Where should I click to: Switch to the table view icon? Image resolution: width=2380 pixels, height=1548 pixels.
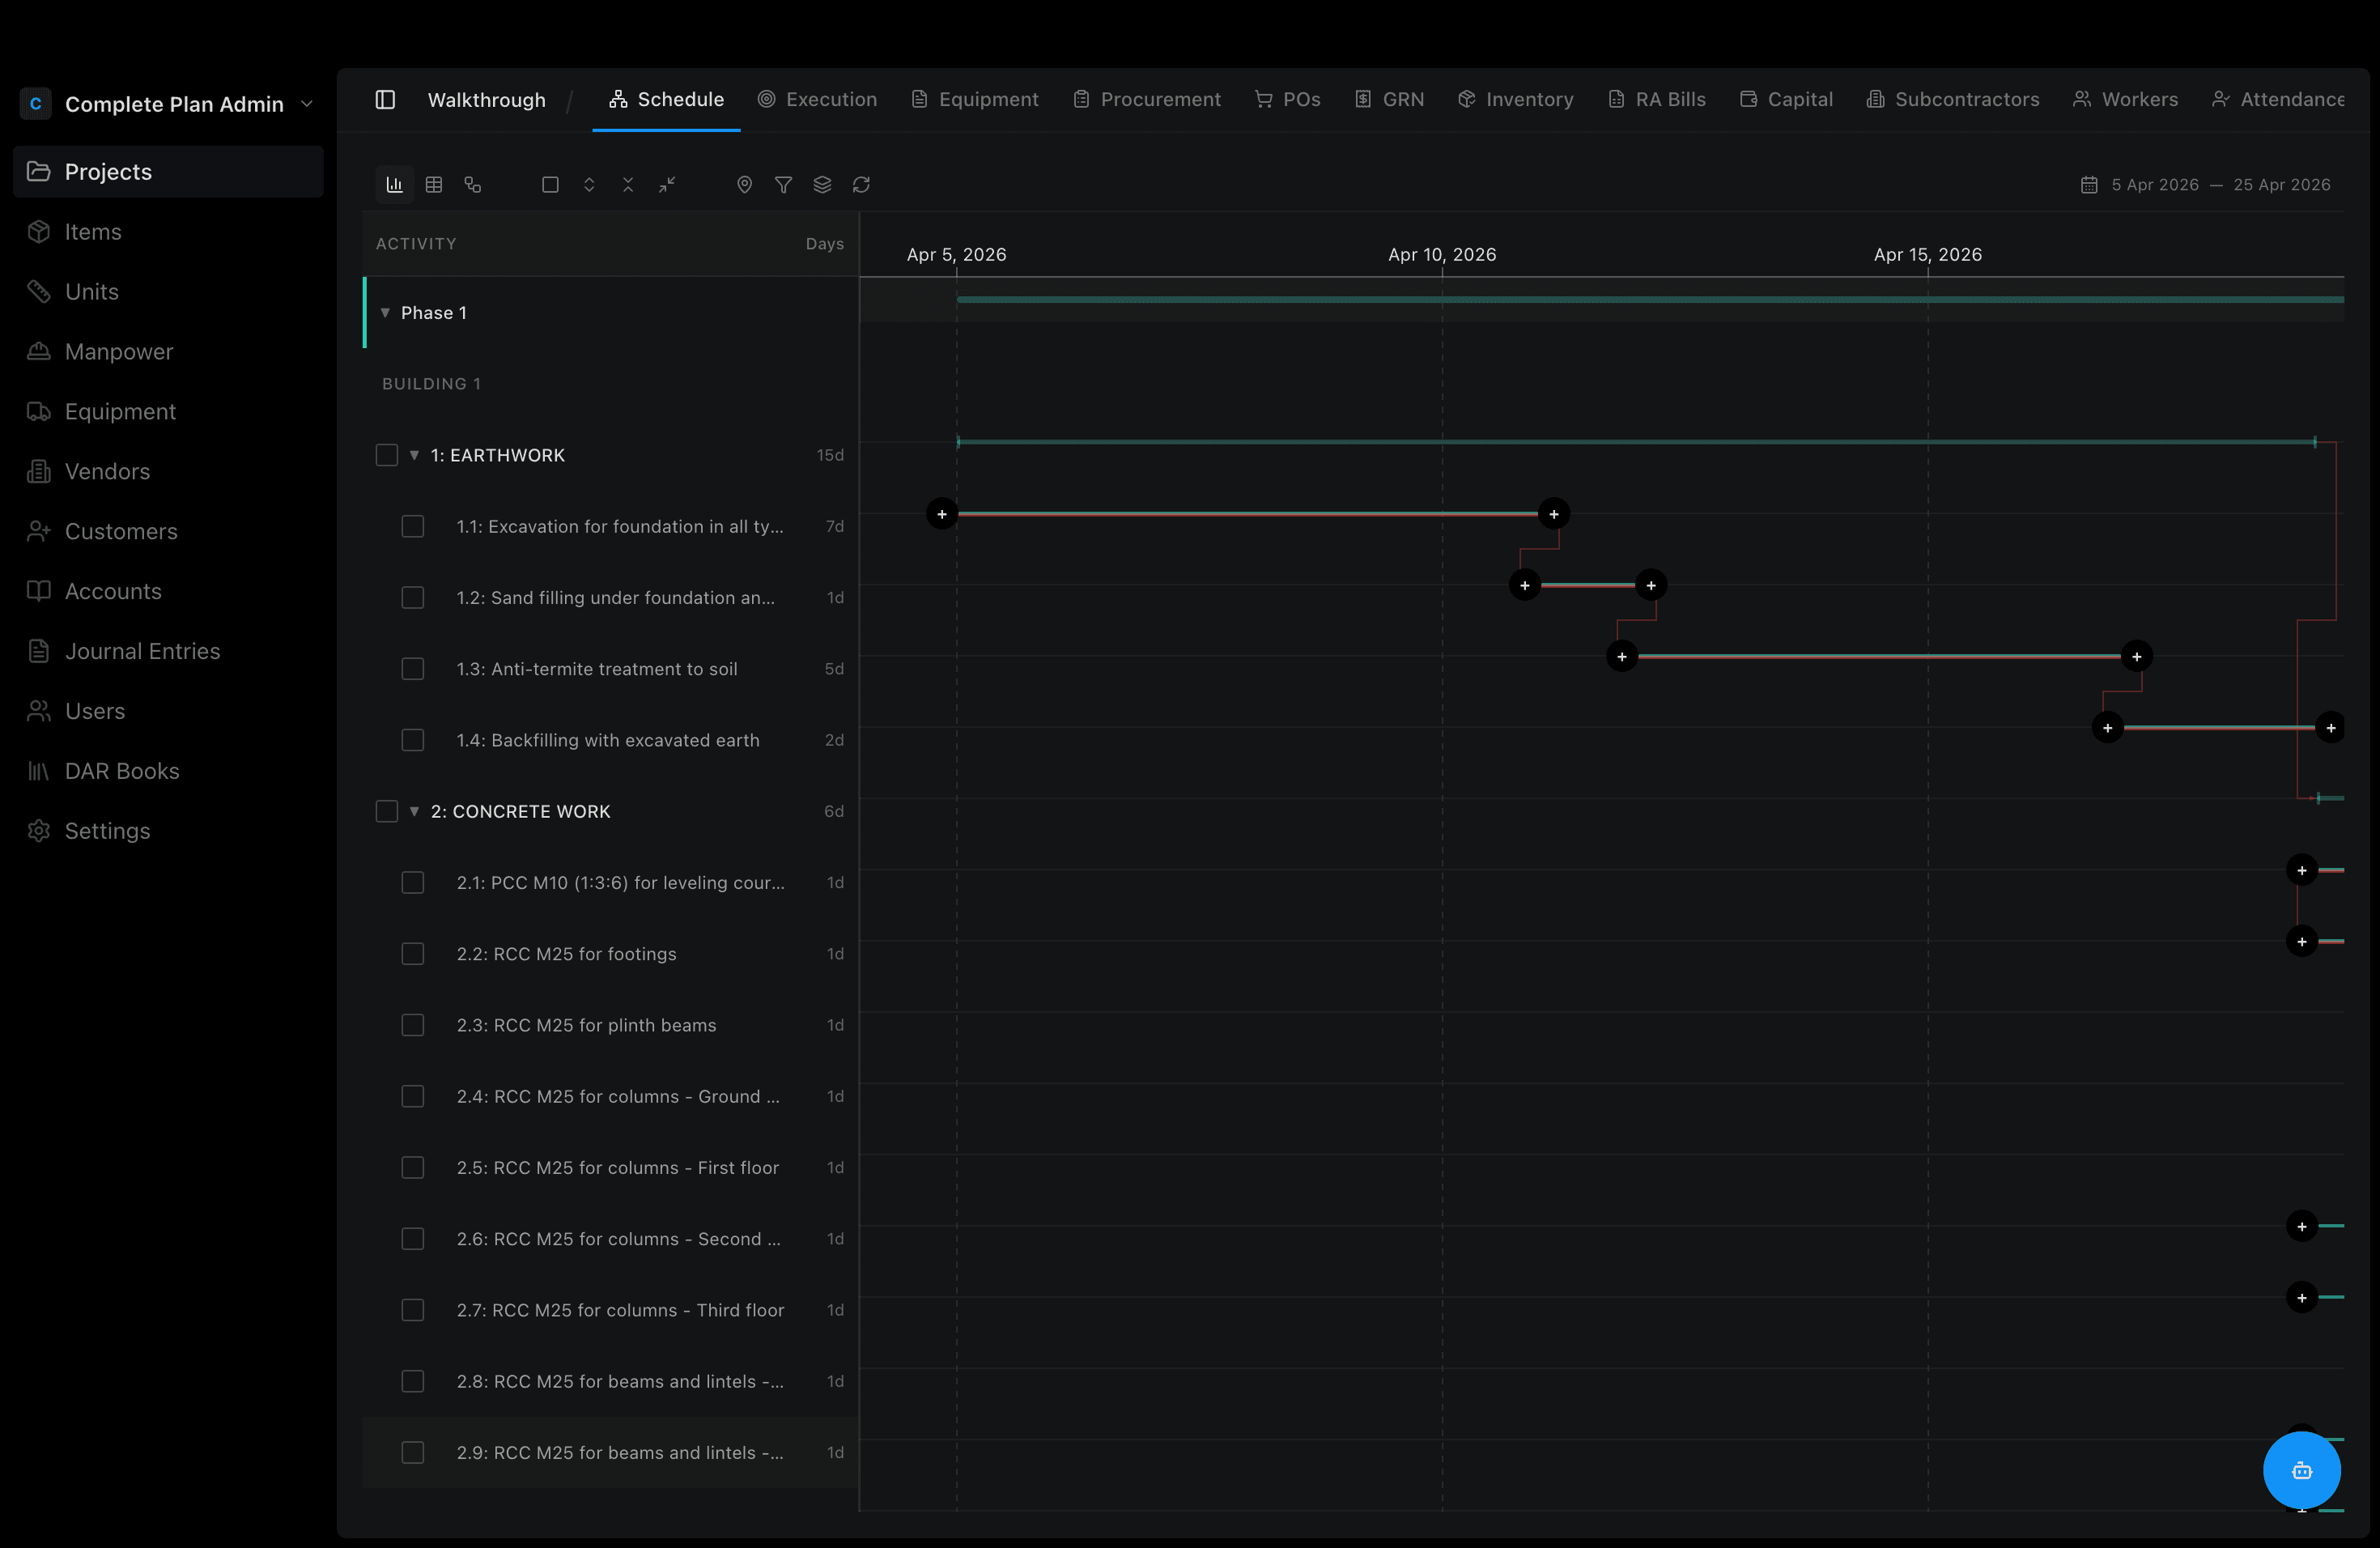[434, 185]
